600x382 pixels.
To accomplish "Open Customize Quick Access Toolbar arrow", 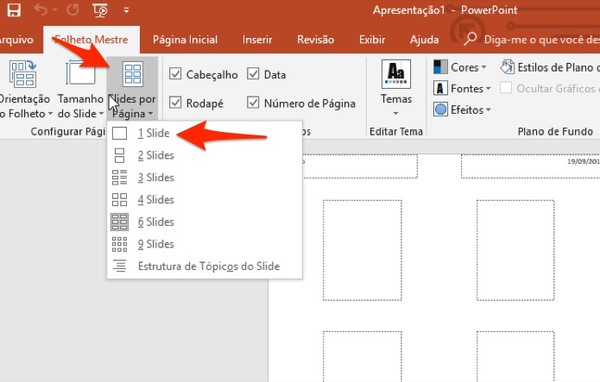I will tap(126, 10).
